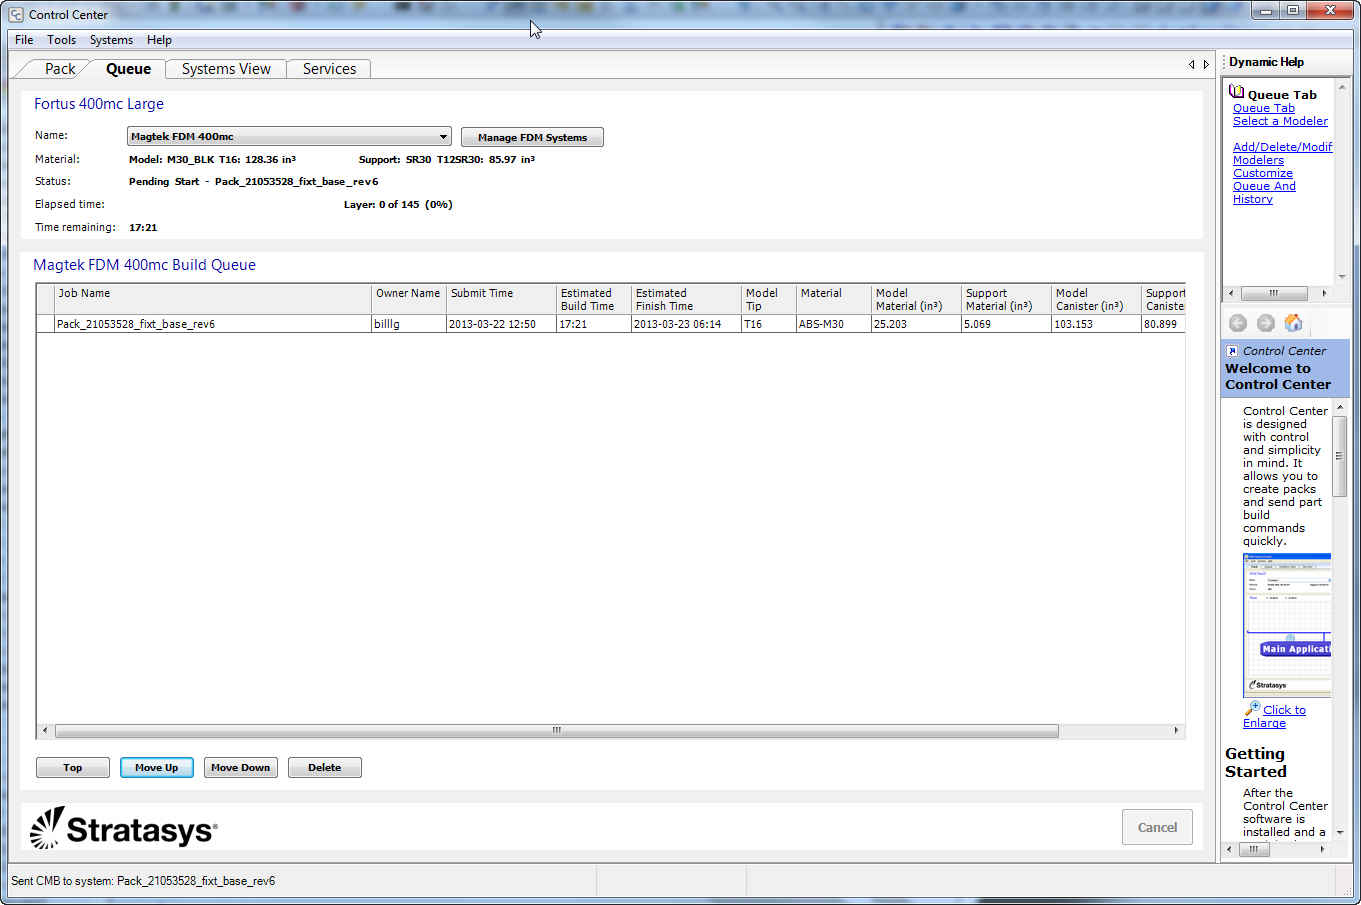Click the Estimated Finish Time column header
Screen dimensions: 1361x905
pyautogui.click(x=686, y=299)
